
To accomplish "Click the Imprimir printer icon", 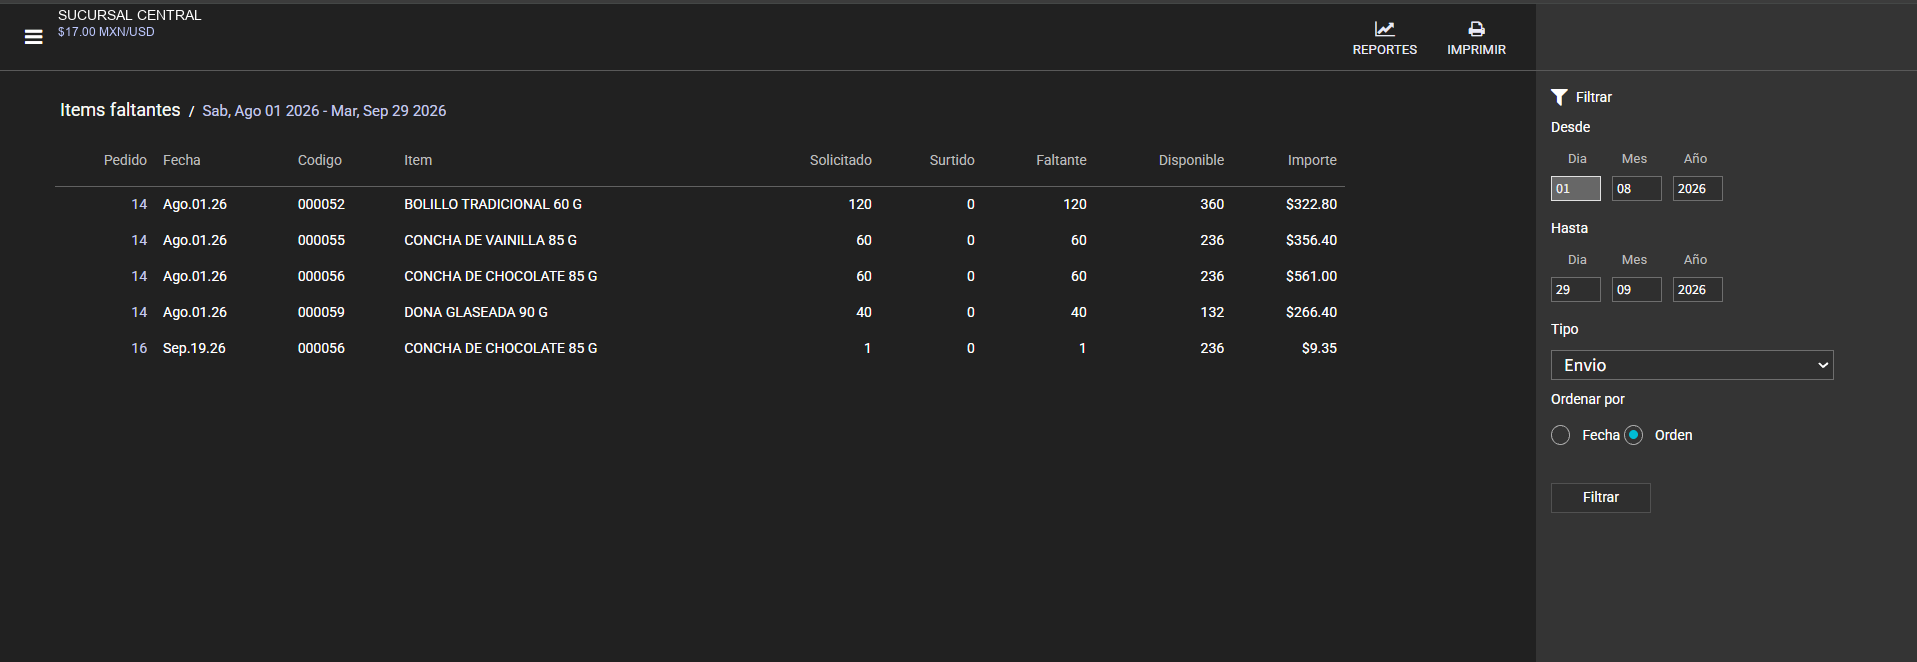I will point(1476,29).
